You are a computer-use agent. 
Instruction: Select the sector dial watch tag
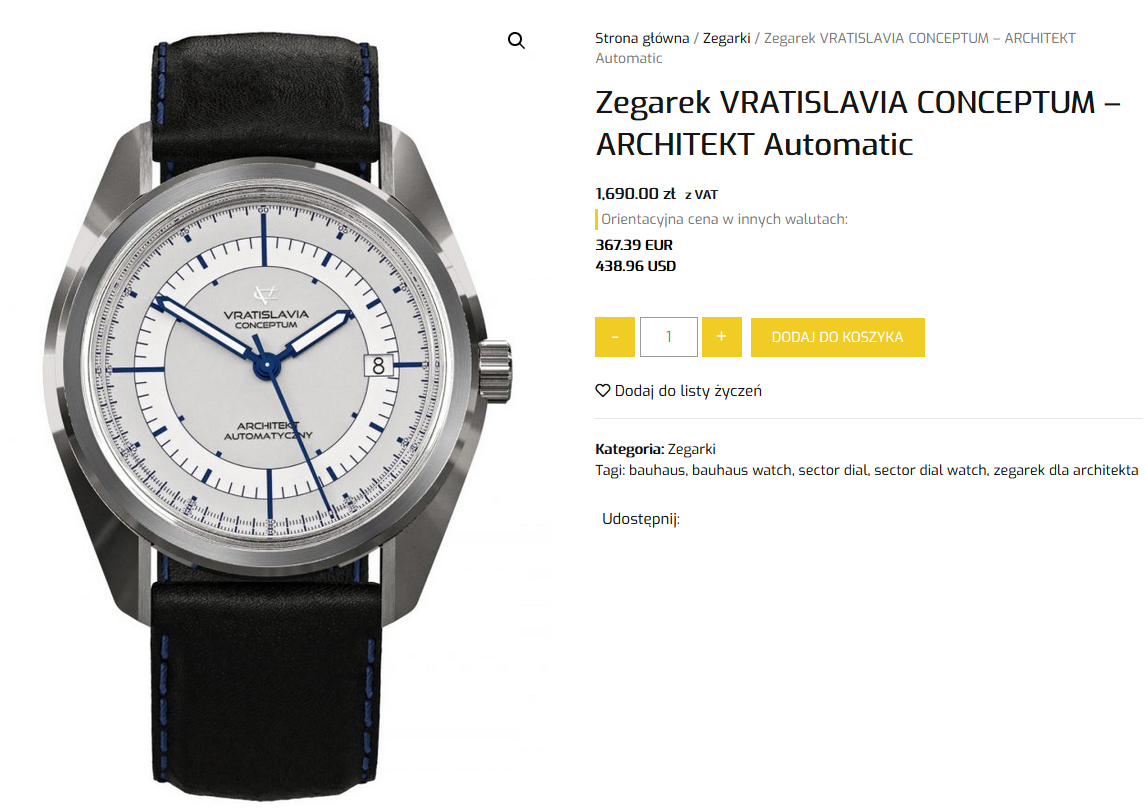(930, 470)
